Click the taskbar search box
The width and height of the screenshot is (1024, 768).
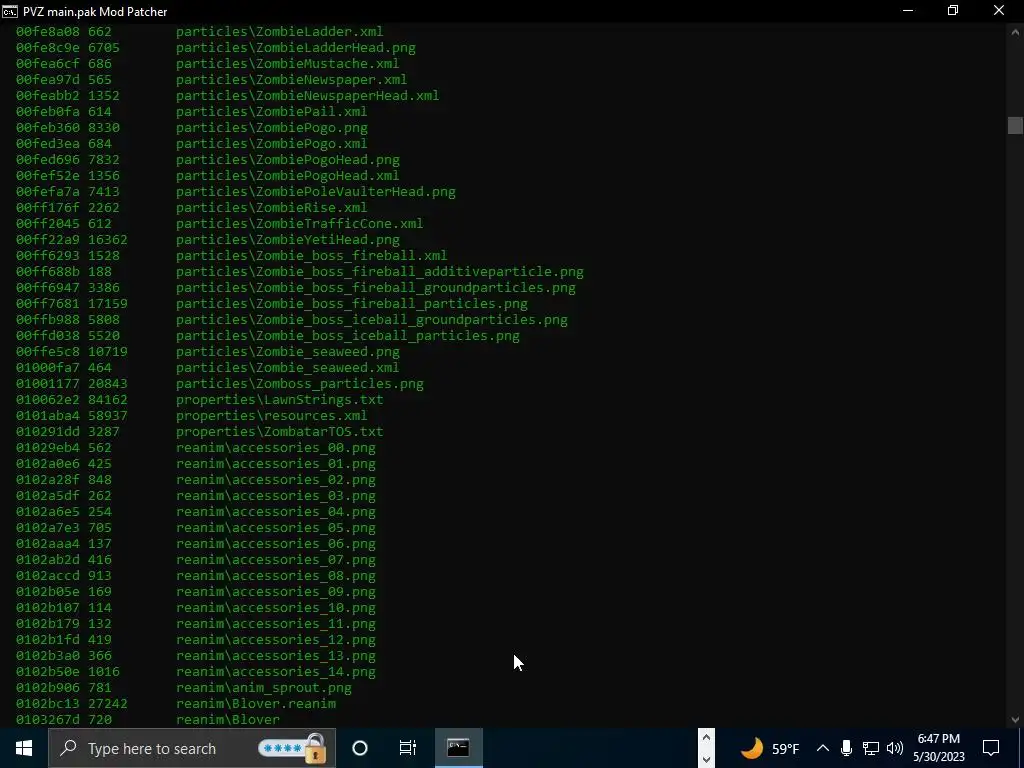tap(192, 748)
